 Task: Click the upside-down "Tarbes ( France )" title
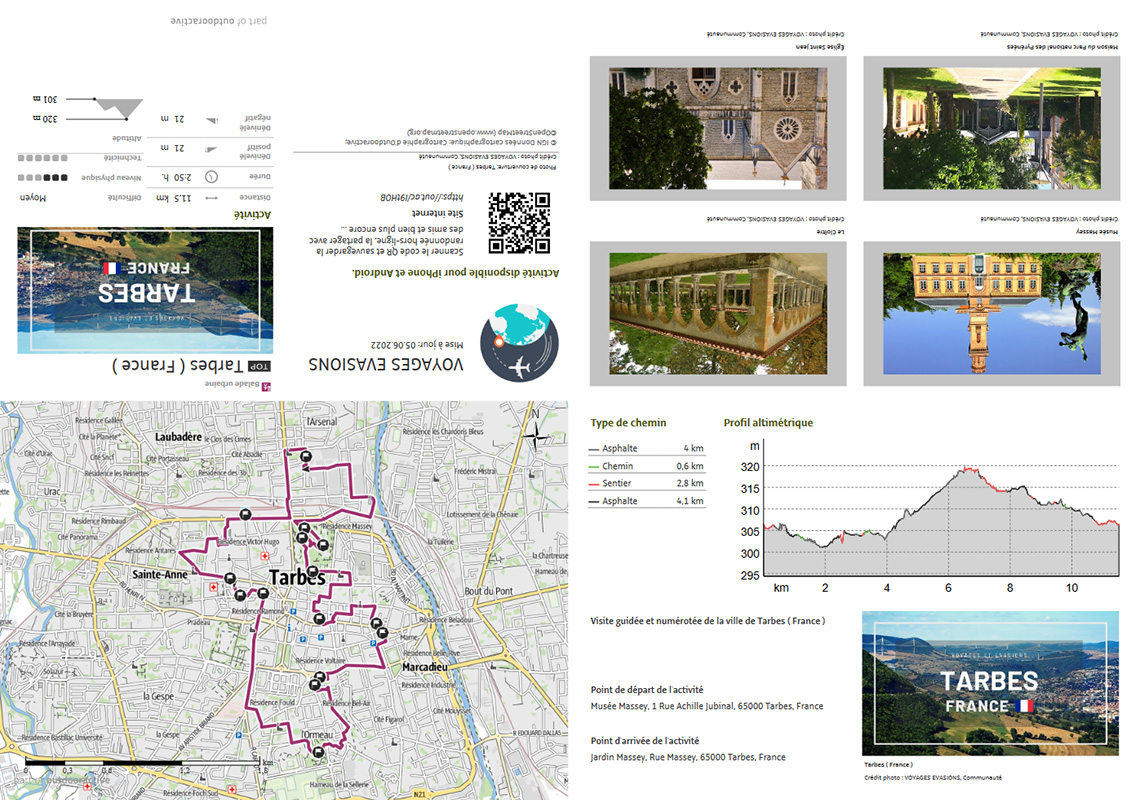pos(177,365)
